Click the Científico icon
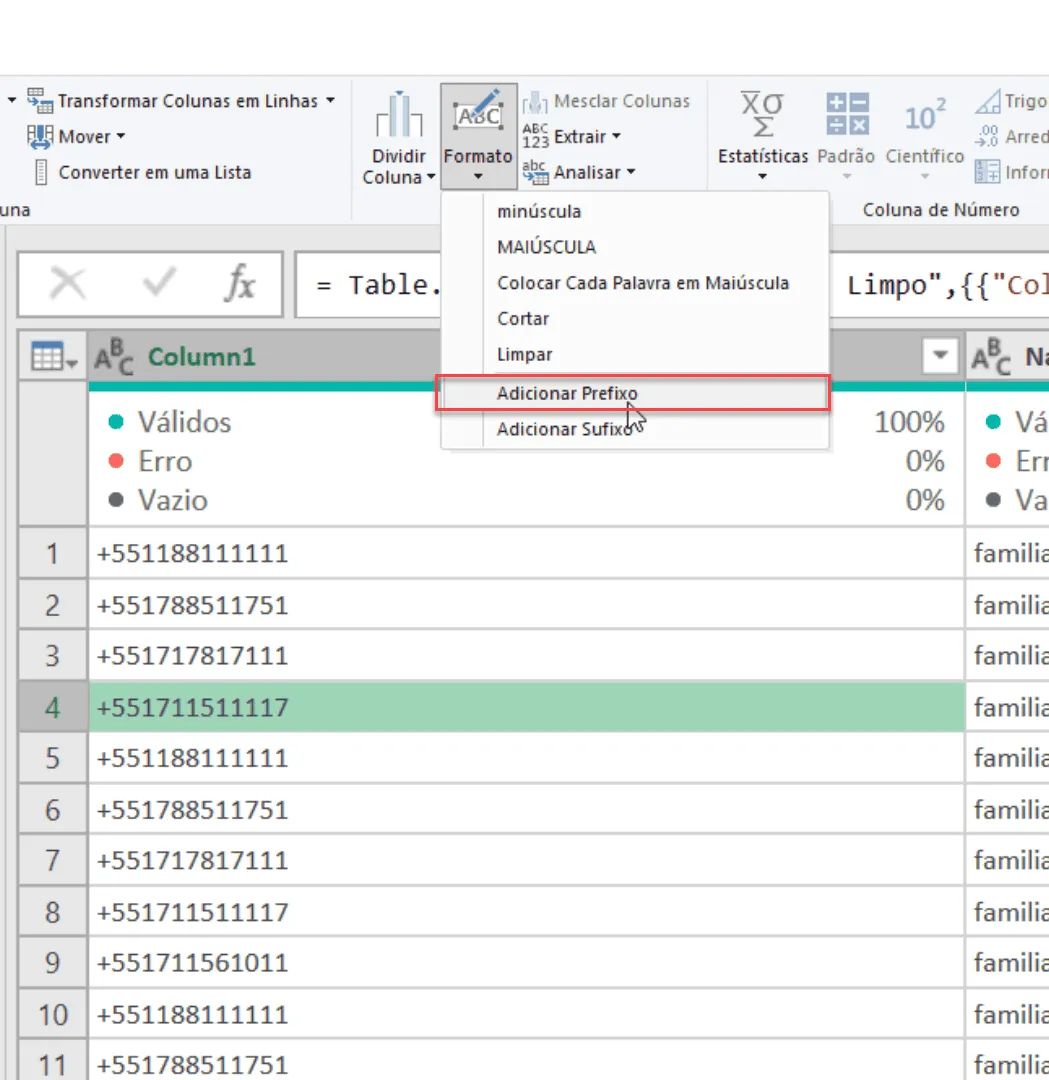Image resolution: width=1049 pixels, height=1080 pixels. [x=924, y=115]
